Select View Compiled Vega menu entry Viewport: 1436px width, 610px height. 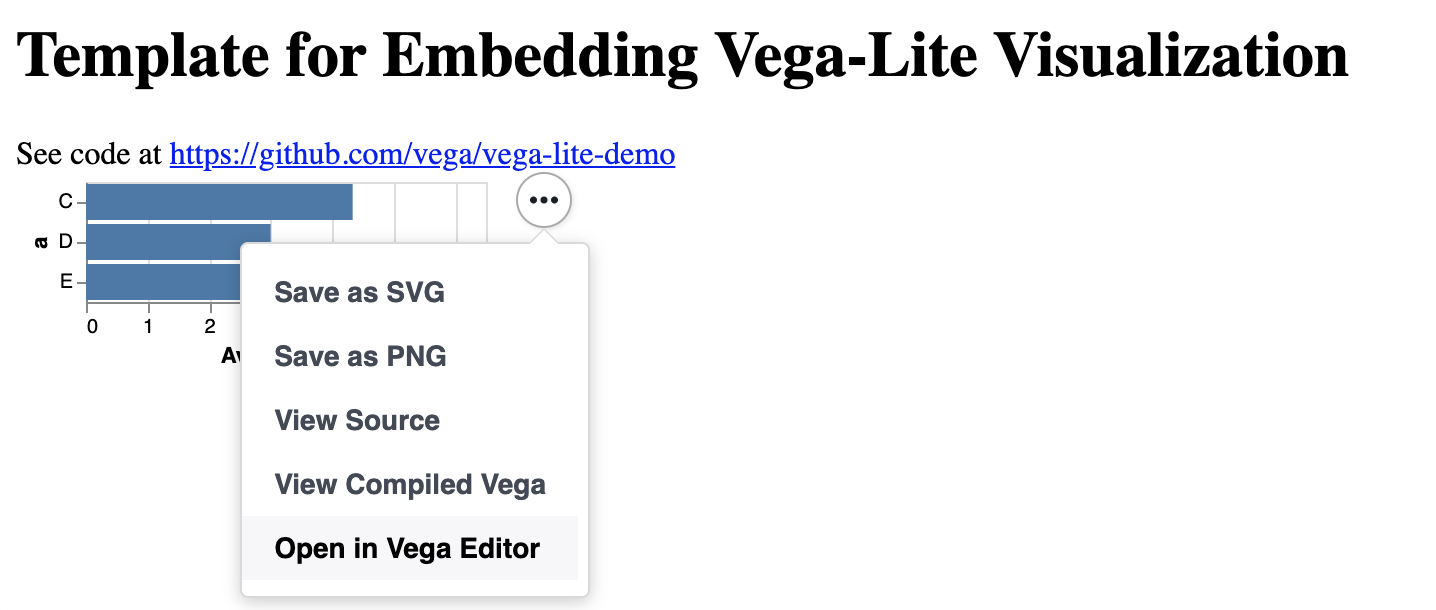(410, 484)
